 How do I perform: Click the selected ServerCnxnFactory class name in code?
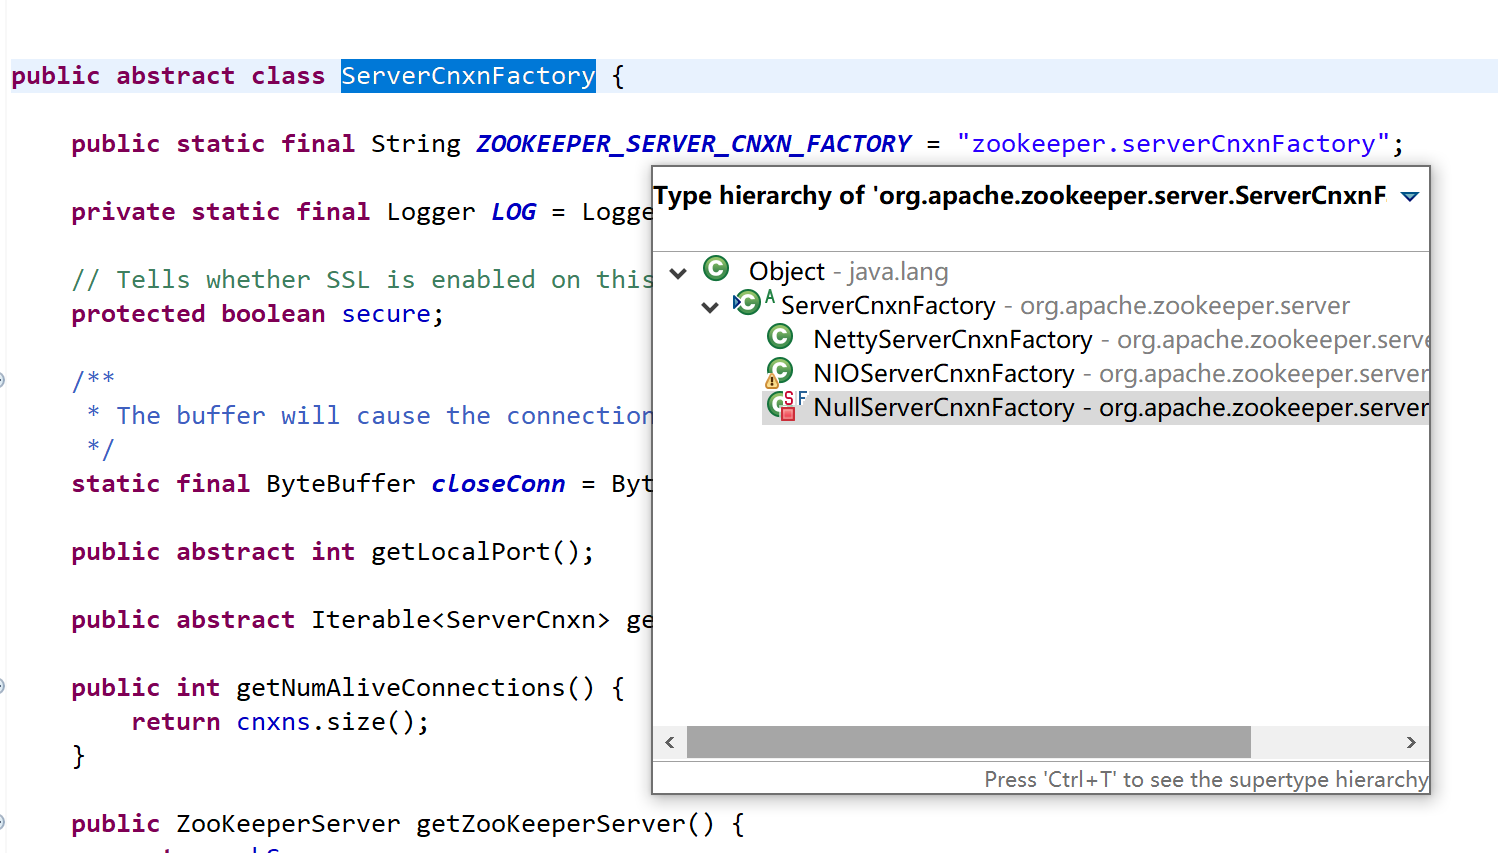[x=468, y=76]
